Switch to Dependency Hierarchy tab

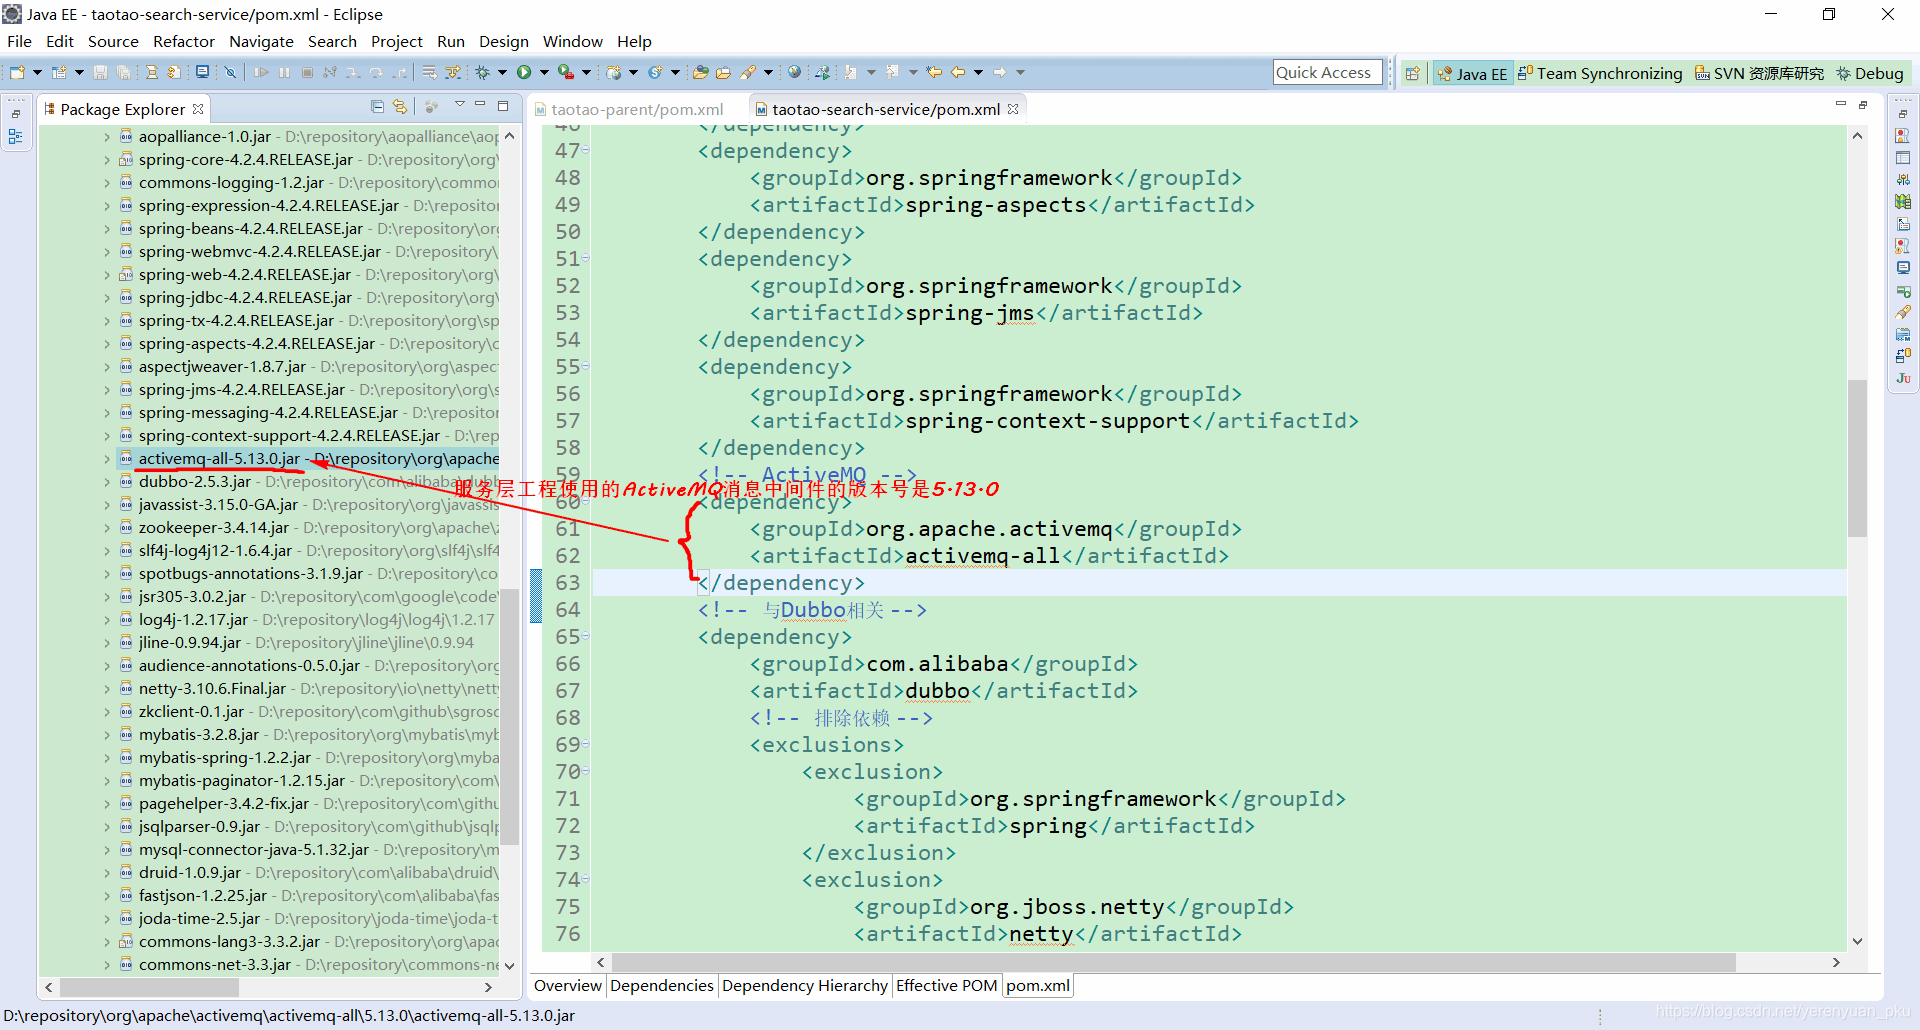[805, 985]
